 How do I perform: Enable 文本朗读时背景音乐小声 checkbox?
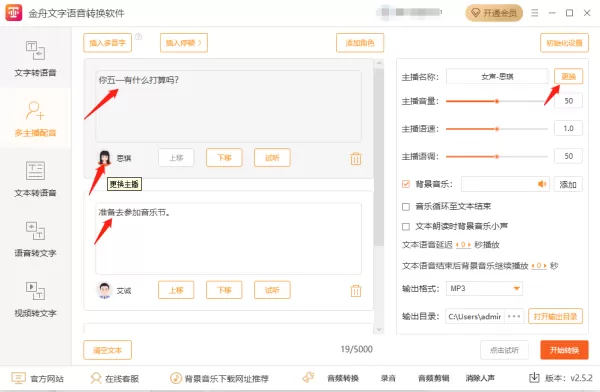click(x=406, y=227)
